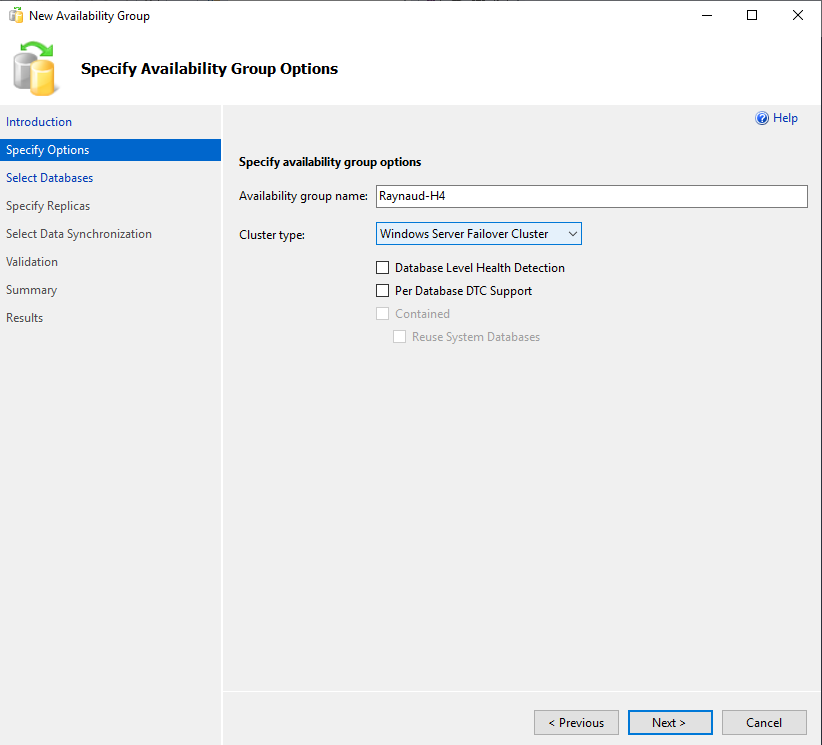Select the Windows Server Failover Cluster combo box

pyautogui.click(x=470, y=233)
